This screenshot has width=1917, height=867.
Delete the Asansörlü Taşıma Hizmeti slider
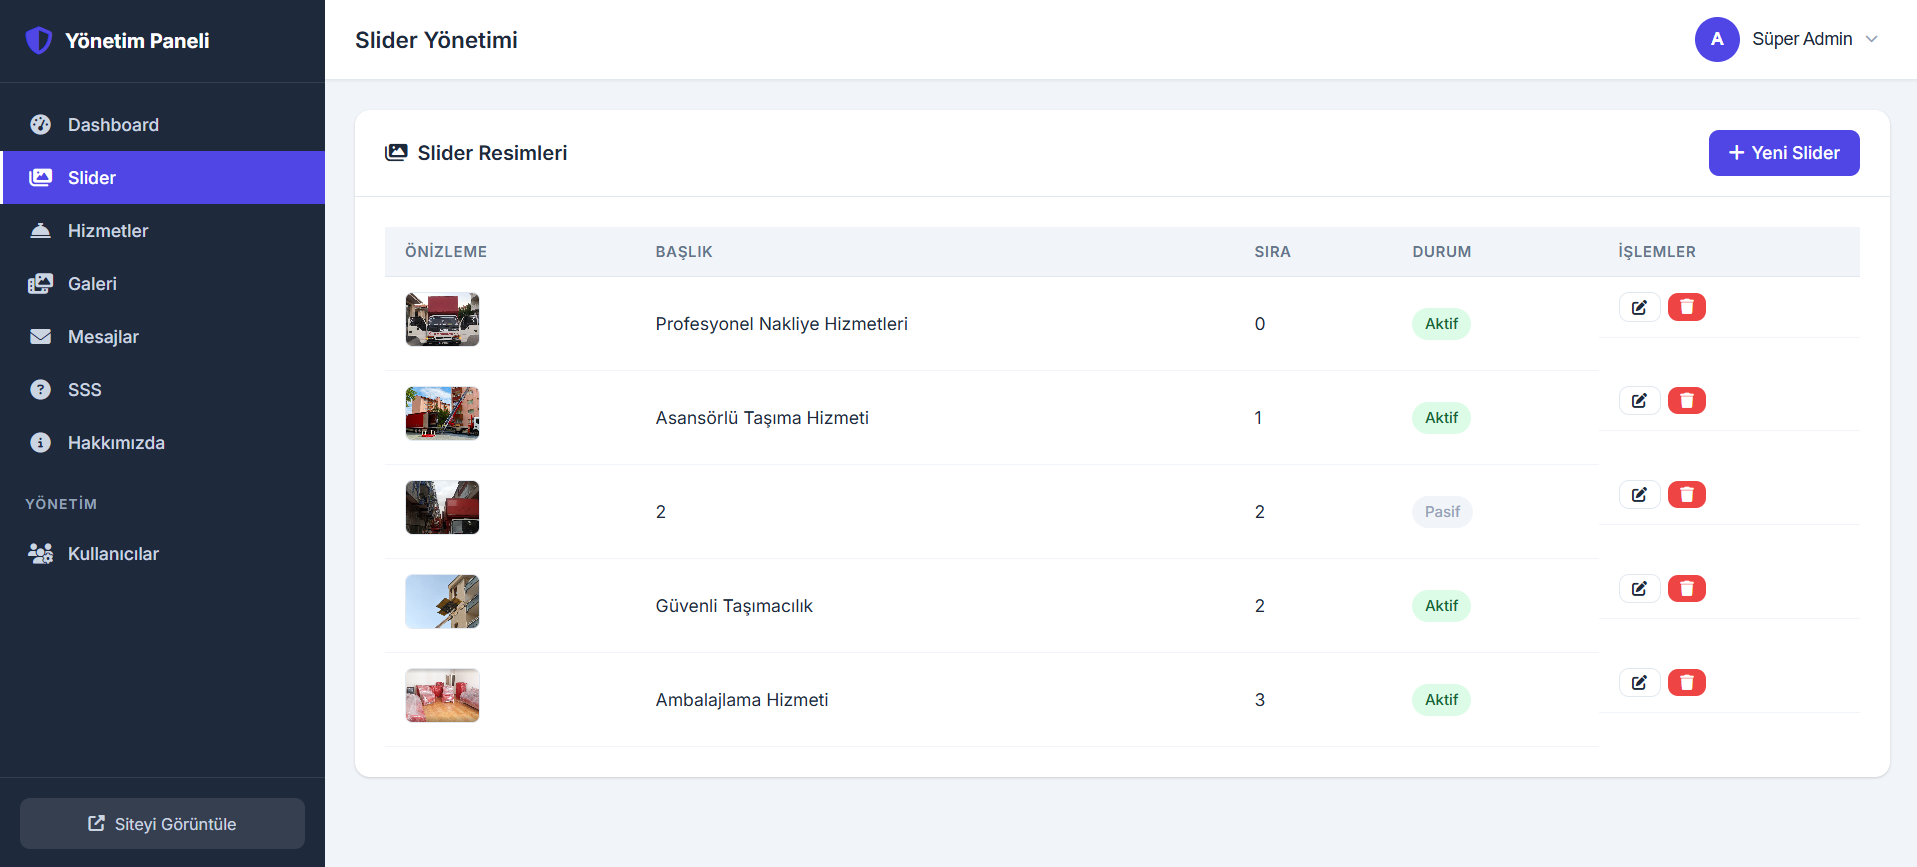[1686, 401]
